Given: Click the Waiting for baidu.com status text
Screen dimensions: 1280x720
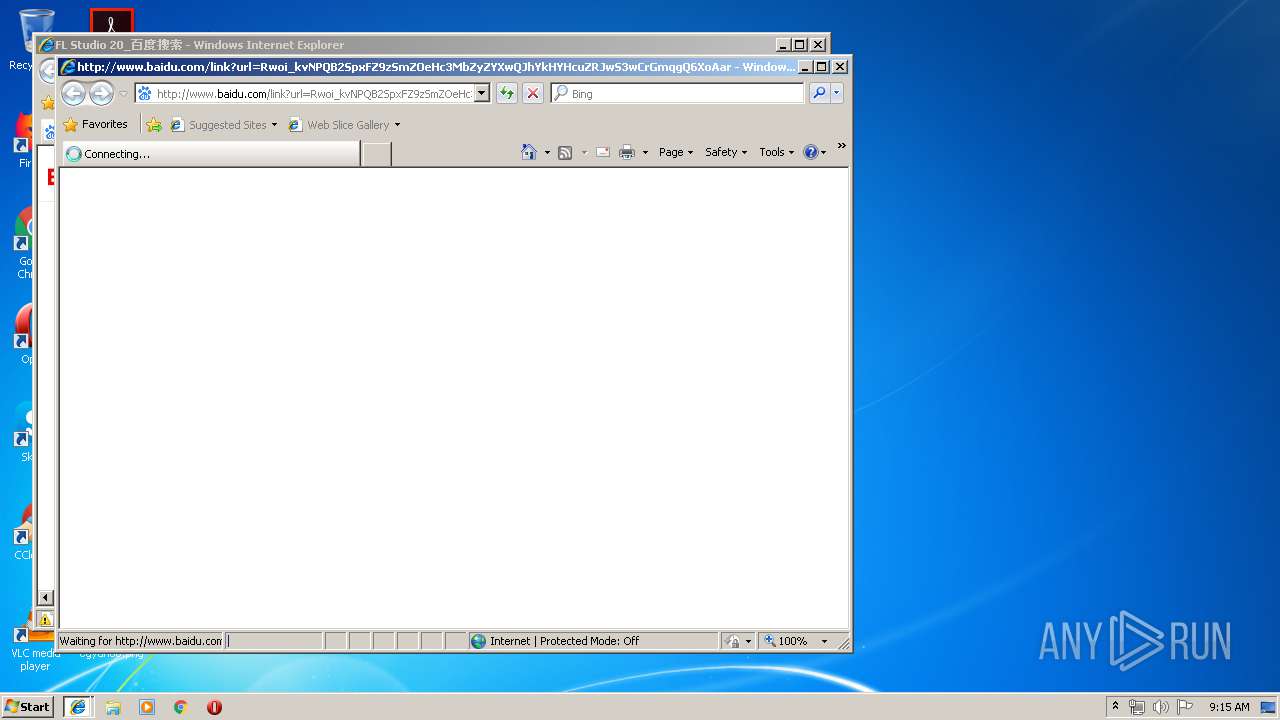Looking at the screenshot, I should 140,641.
